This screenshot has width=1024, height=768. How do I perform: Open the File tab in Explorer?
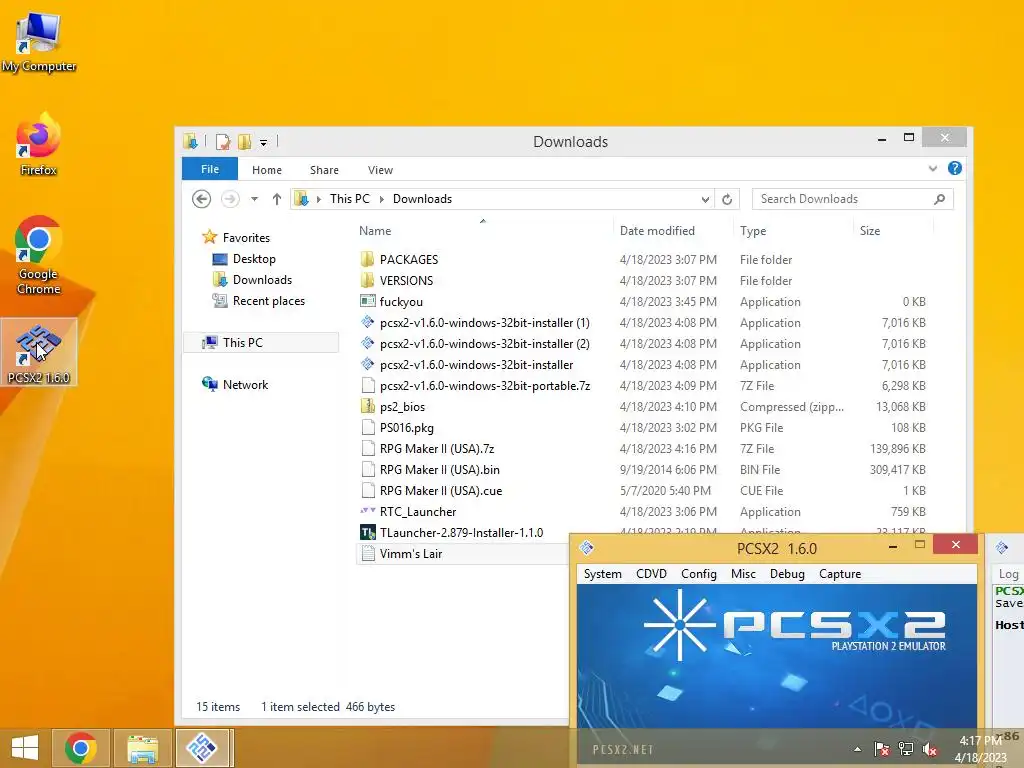(210, 169)
